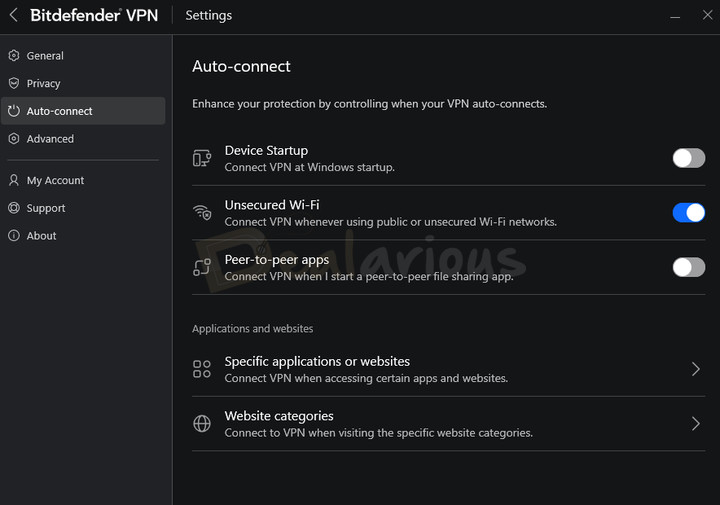Open the Support section

point(83,208)
